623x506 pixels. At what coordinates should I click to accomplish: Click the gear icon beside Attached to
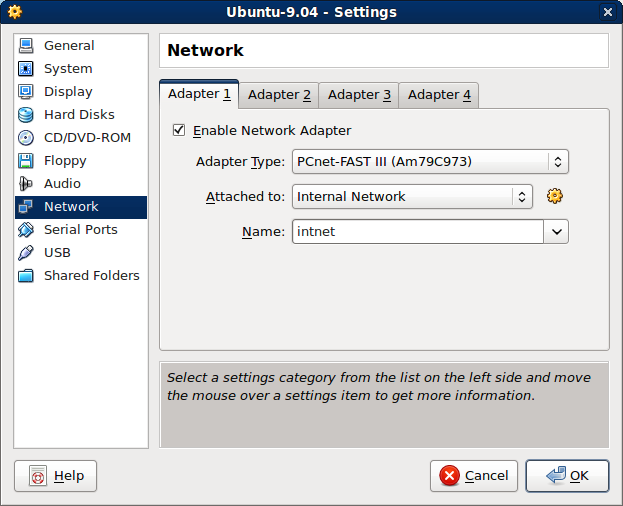coord(555,196)
